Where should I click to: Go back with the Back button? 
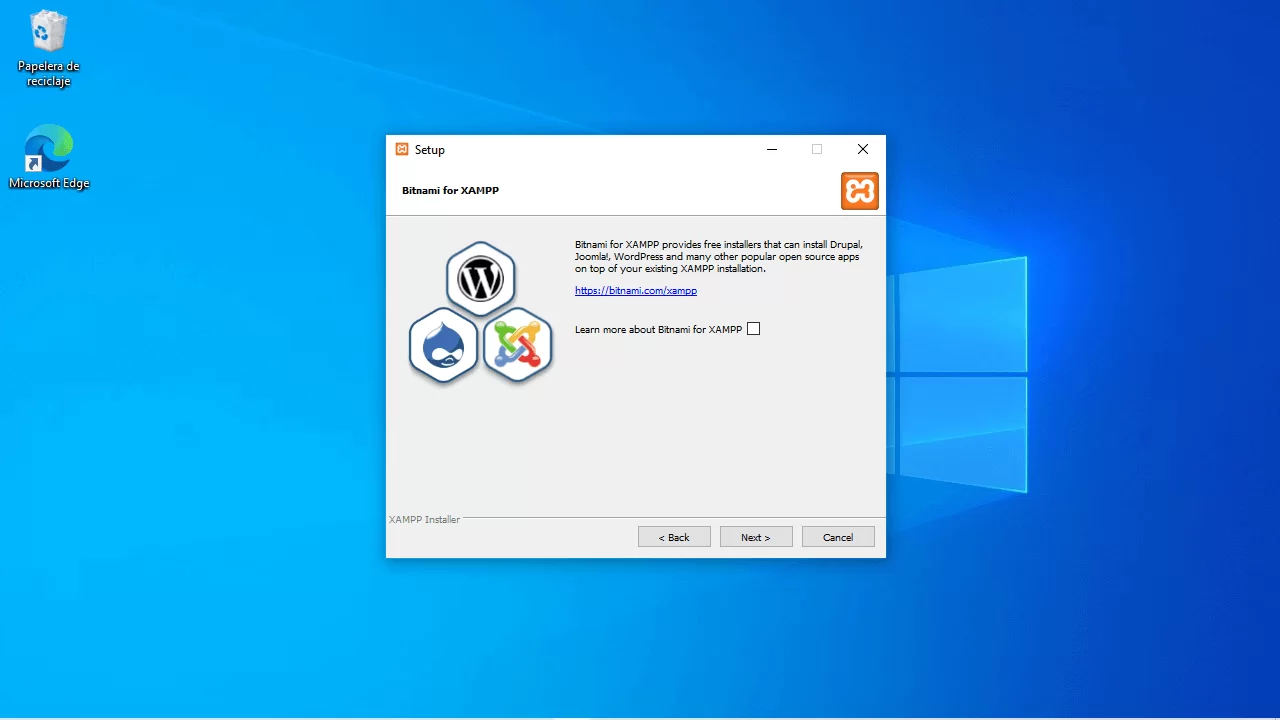point(674,537)
